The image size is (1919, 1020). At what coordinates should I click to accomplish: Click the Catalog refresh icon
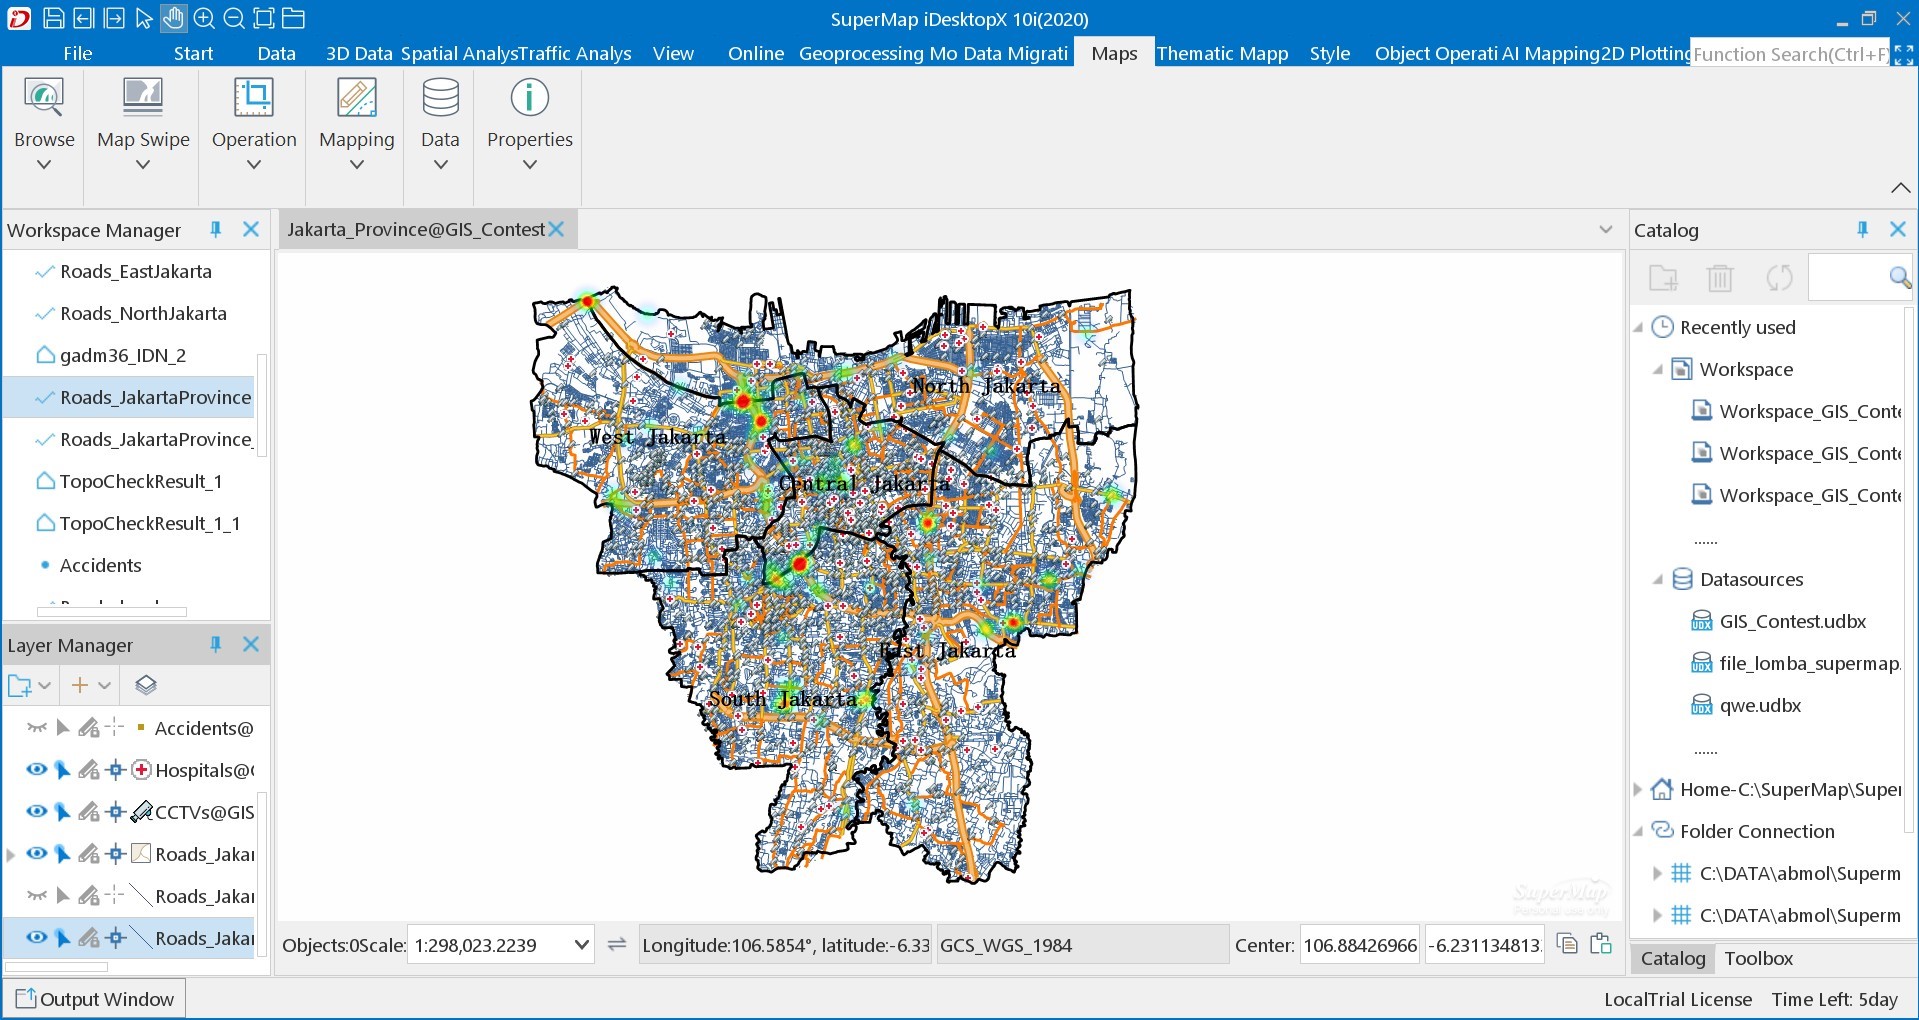click(1779, 278)
